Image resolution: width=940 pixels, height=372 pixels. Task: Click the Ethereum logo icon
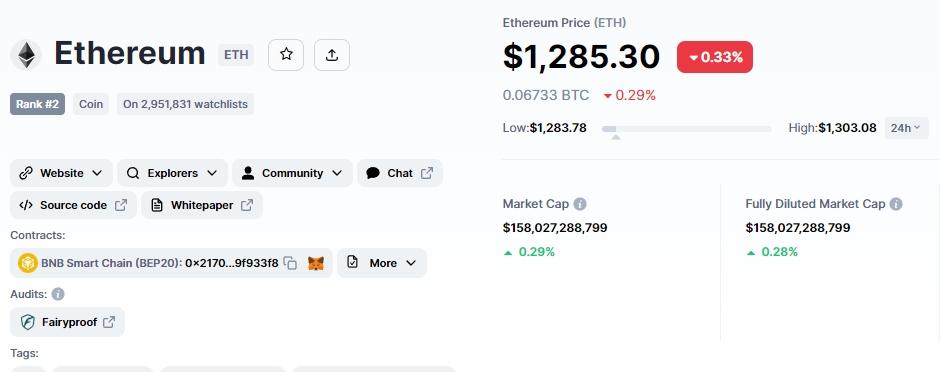point(26,55)
